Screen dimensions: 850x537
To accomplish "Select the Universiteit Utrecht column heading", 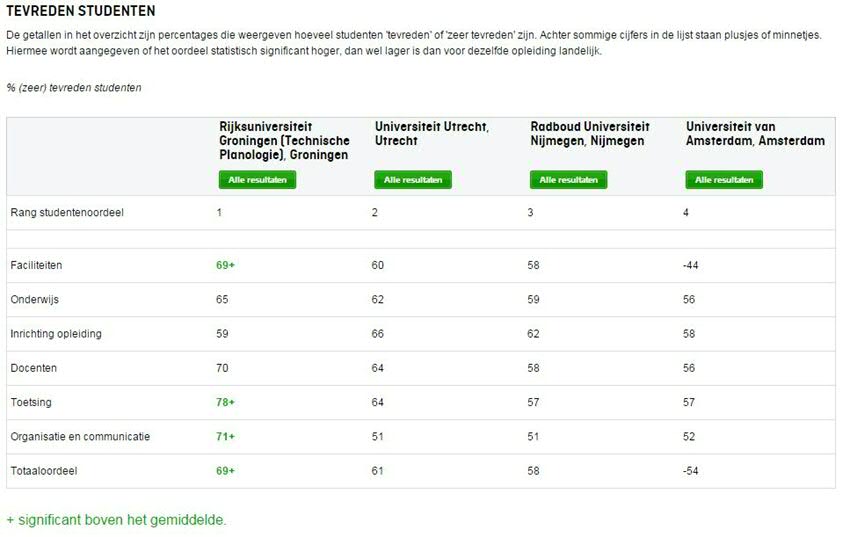I will click(432, 134).
